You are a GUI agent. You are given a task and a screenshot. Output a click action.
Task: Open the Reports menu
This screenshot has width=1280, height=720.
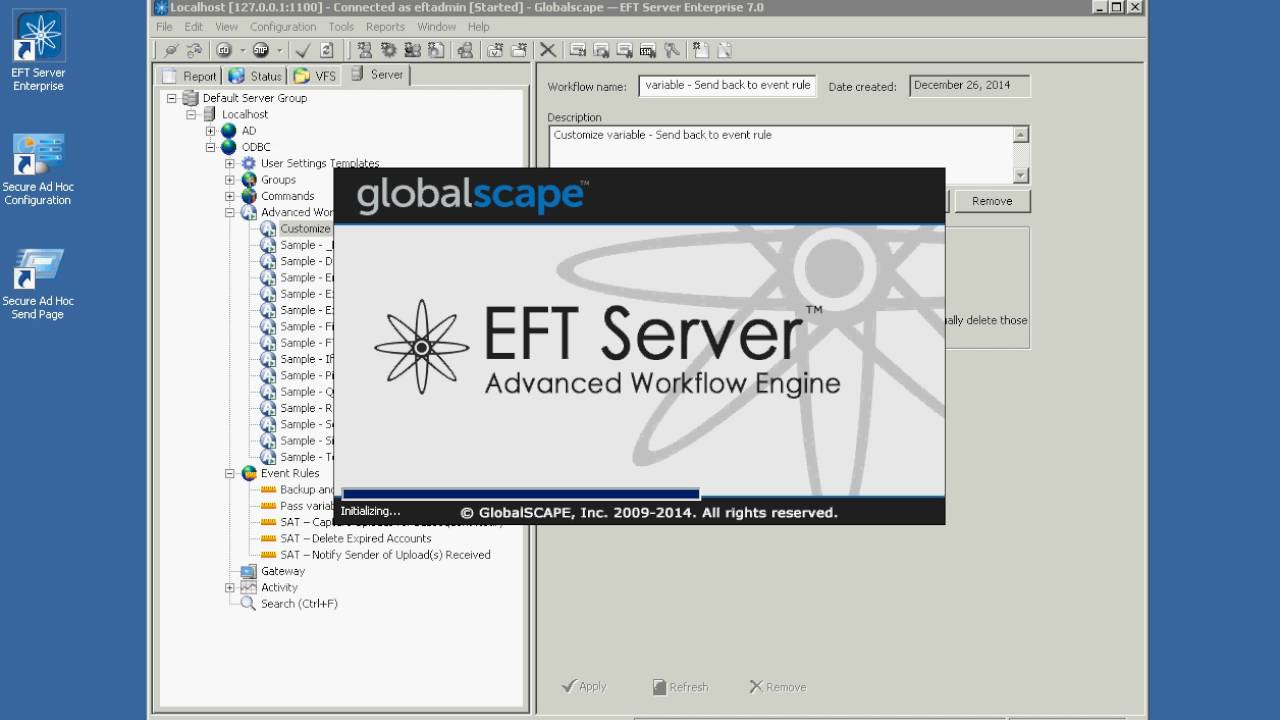[x=385, y=27]
